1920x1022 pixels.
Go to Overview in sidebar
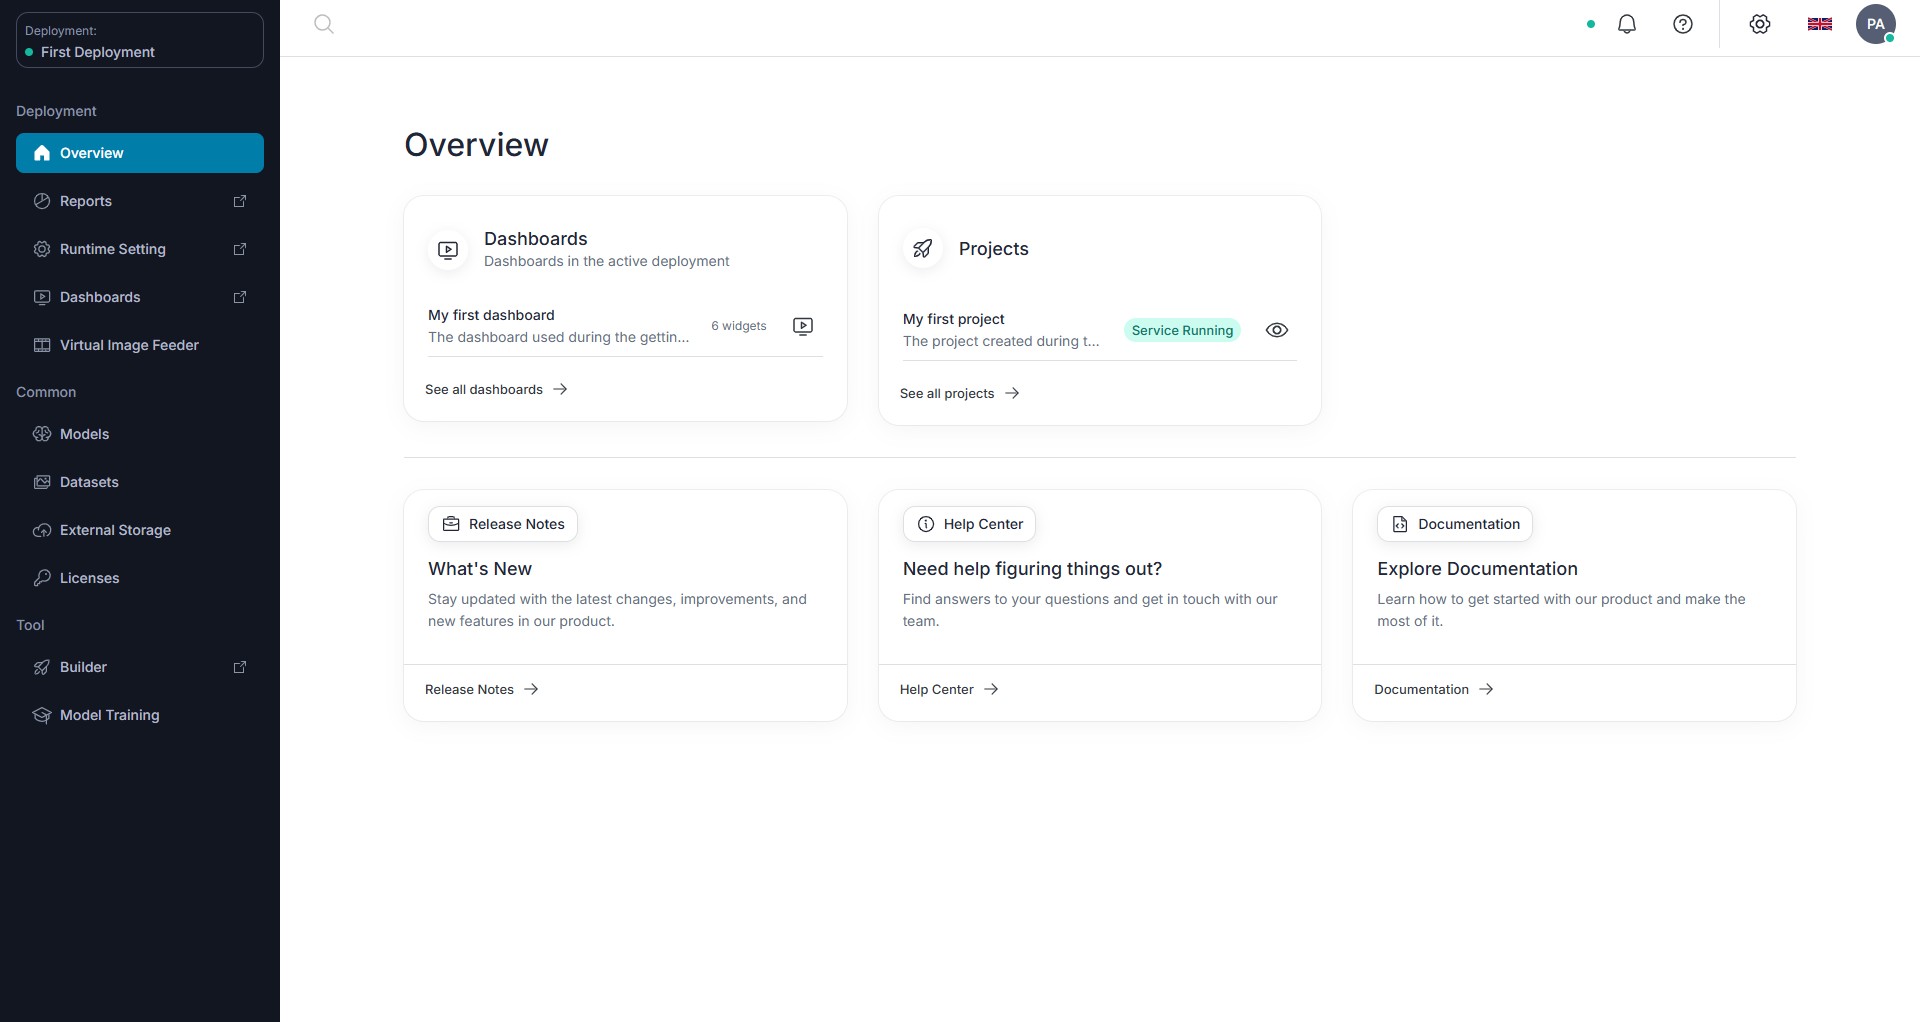(140, 153)
